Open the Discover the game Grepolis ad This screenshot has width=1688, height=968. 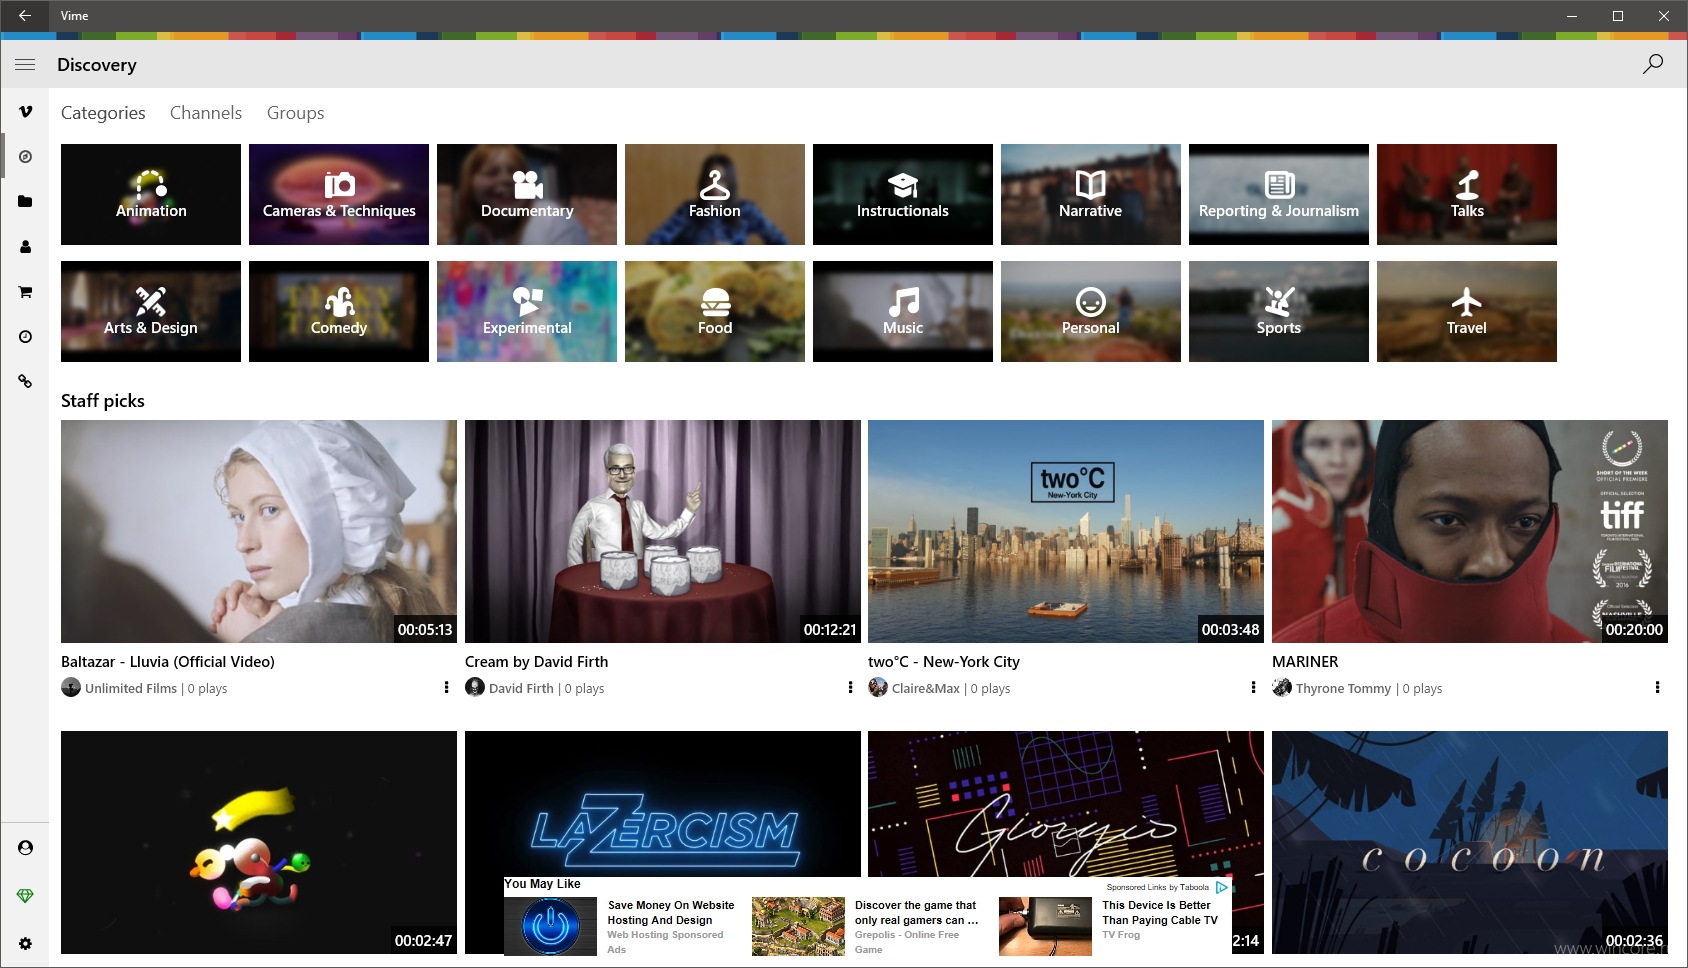point(866,927)
